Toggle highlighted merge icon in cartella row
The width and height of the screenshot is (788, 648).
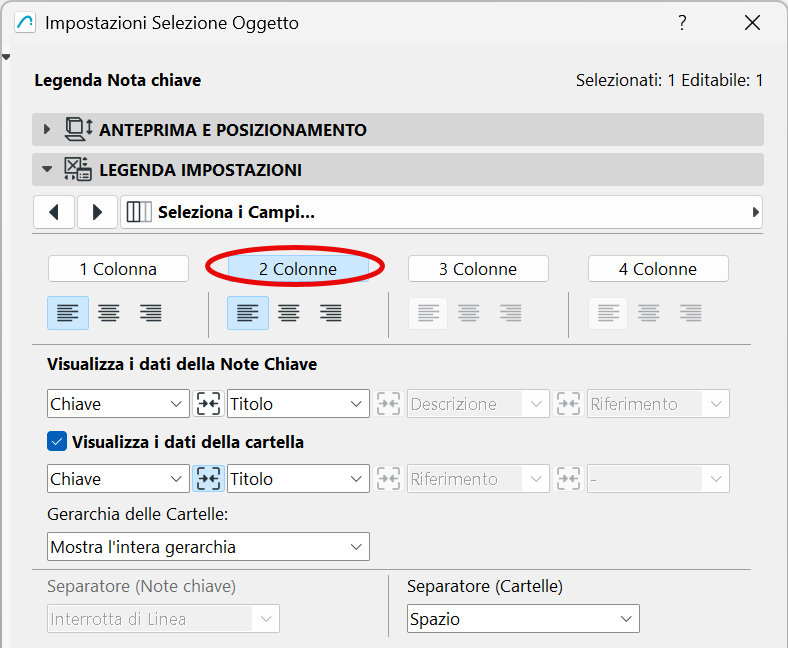click(x=208, y=479)
